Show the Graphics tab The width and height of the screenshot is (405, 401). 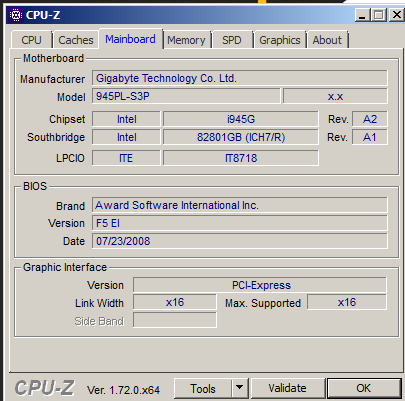[280, 40]
